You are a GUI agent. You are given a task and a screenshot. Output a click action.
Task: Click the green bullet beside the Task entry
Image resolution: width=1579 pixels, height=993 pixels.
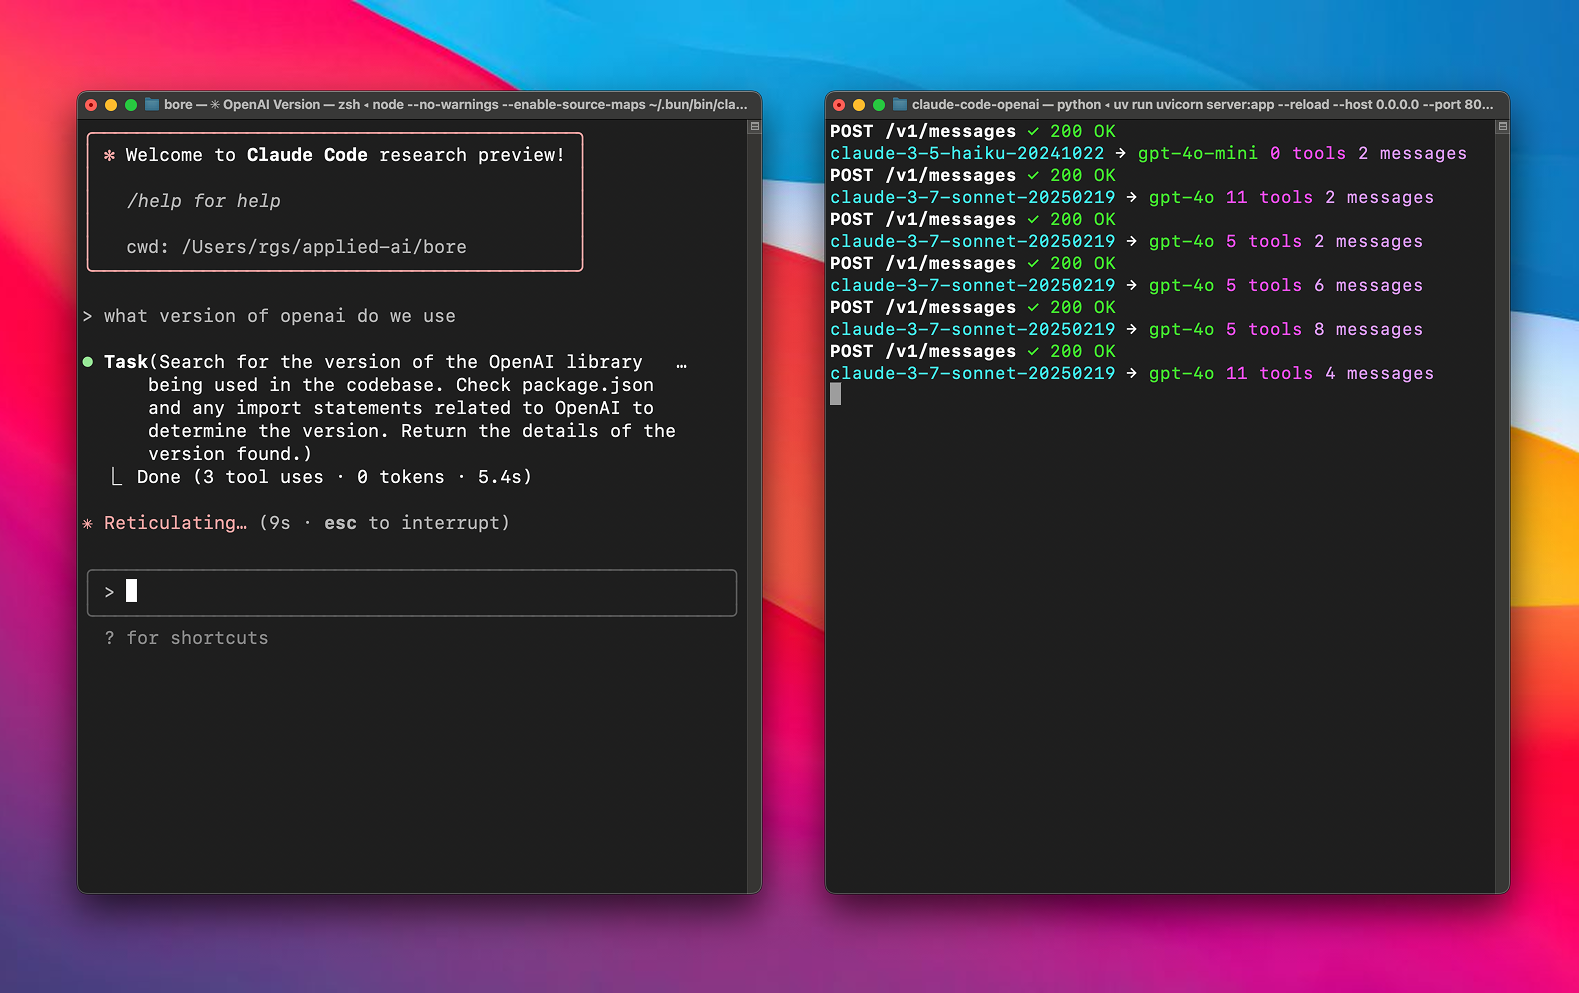tap(88, 362)
